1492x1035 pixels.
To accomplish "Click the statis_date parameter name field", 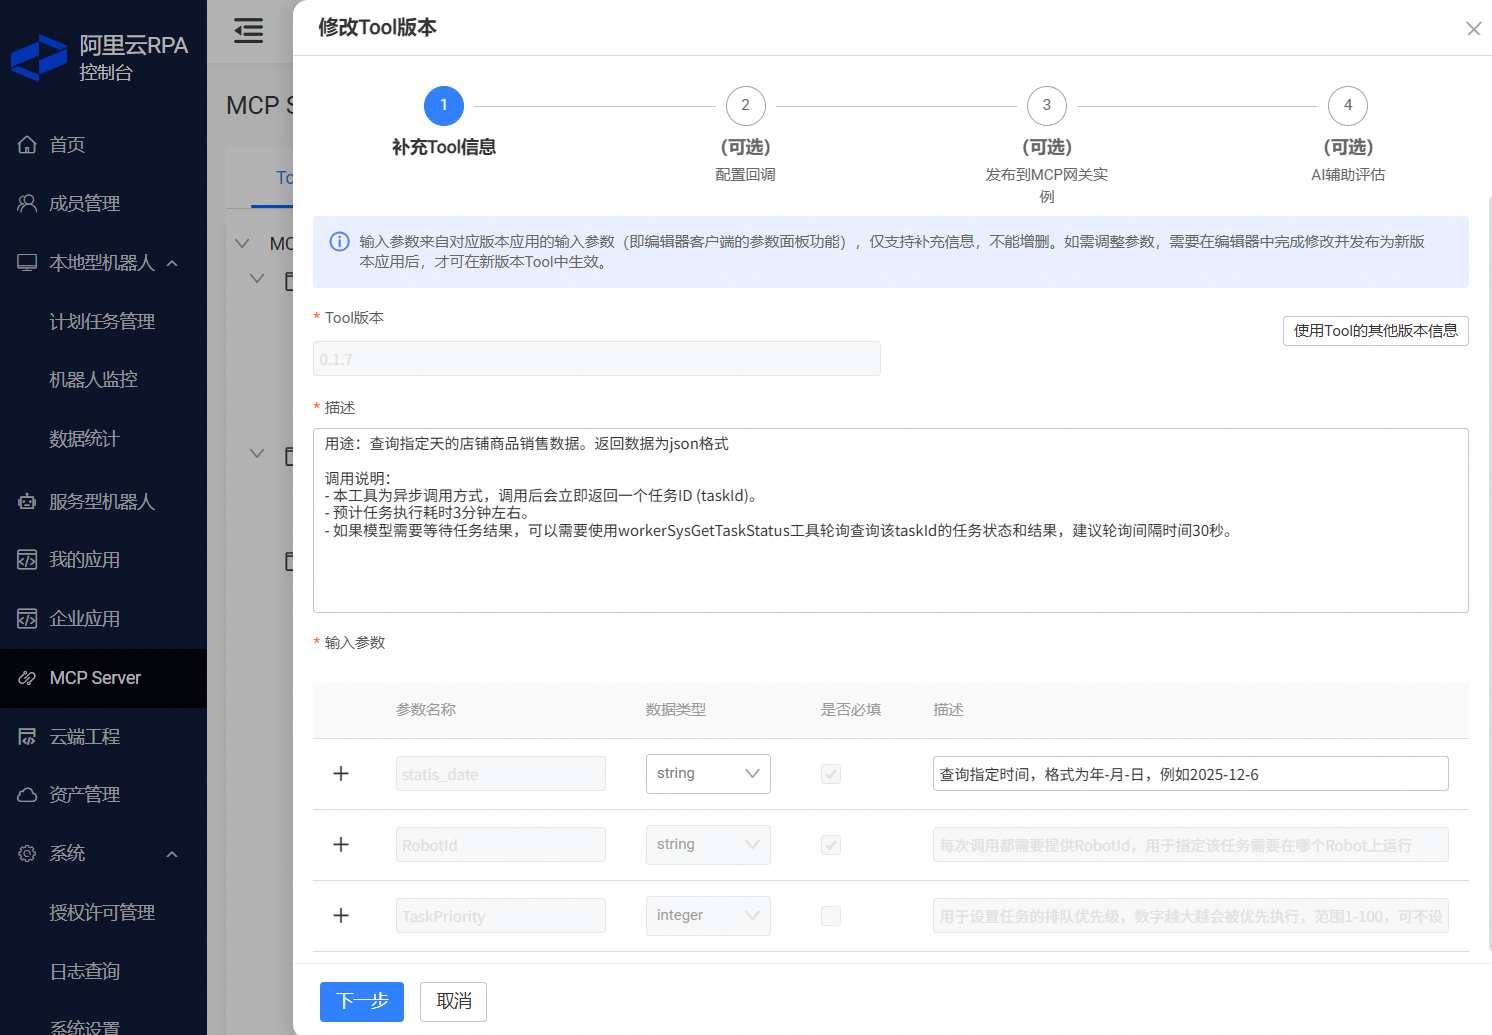I will coord(501,774).
